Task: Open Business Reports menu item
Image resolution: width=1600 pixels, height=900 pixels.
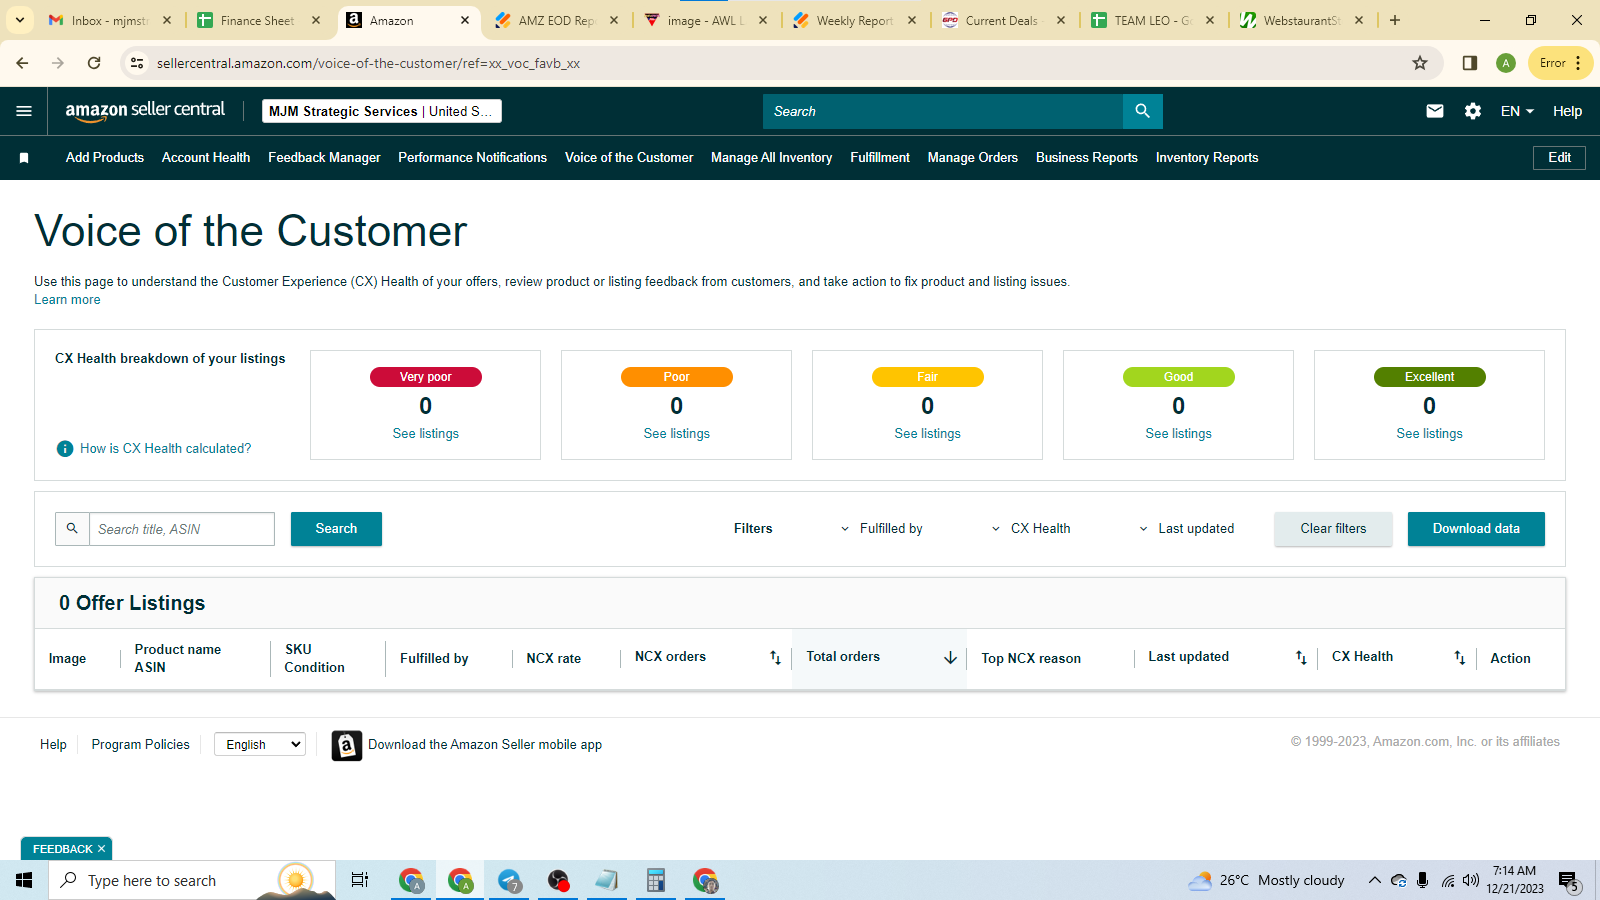Action: coord(1087,158)
